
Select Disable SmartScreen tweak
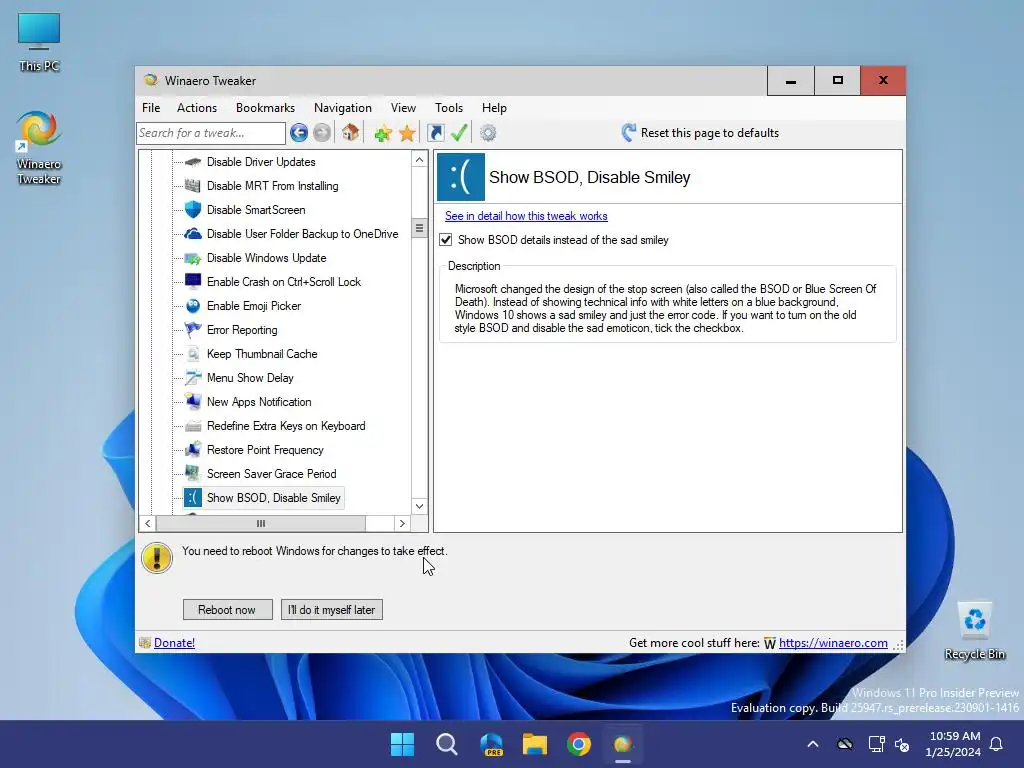256,210
